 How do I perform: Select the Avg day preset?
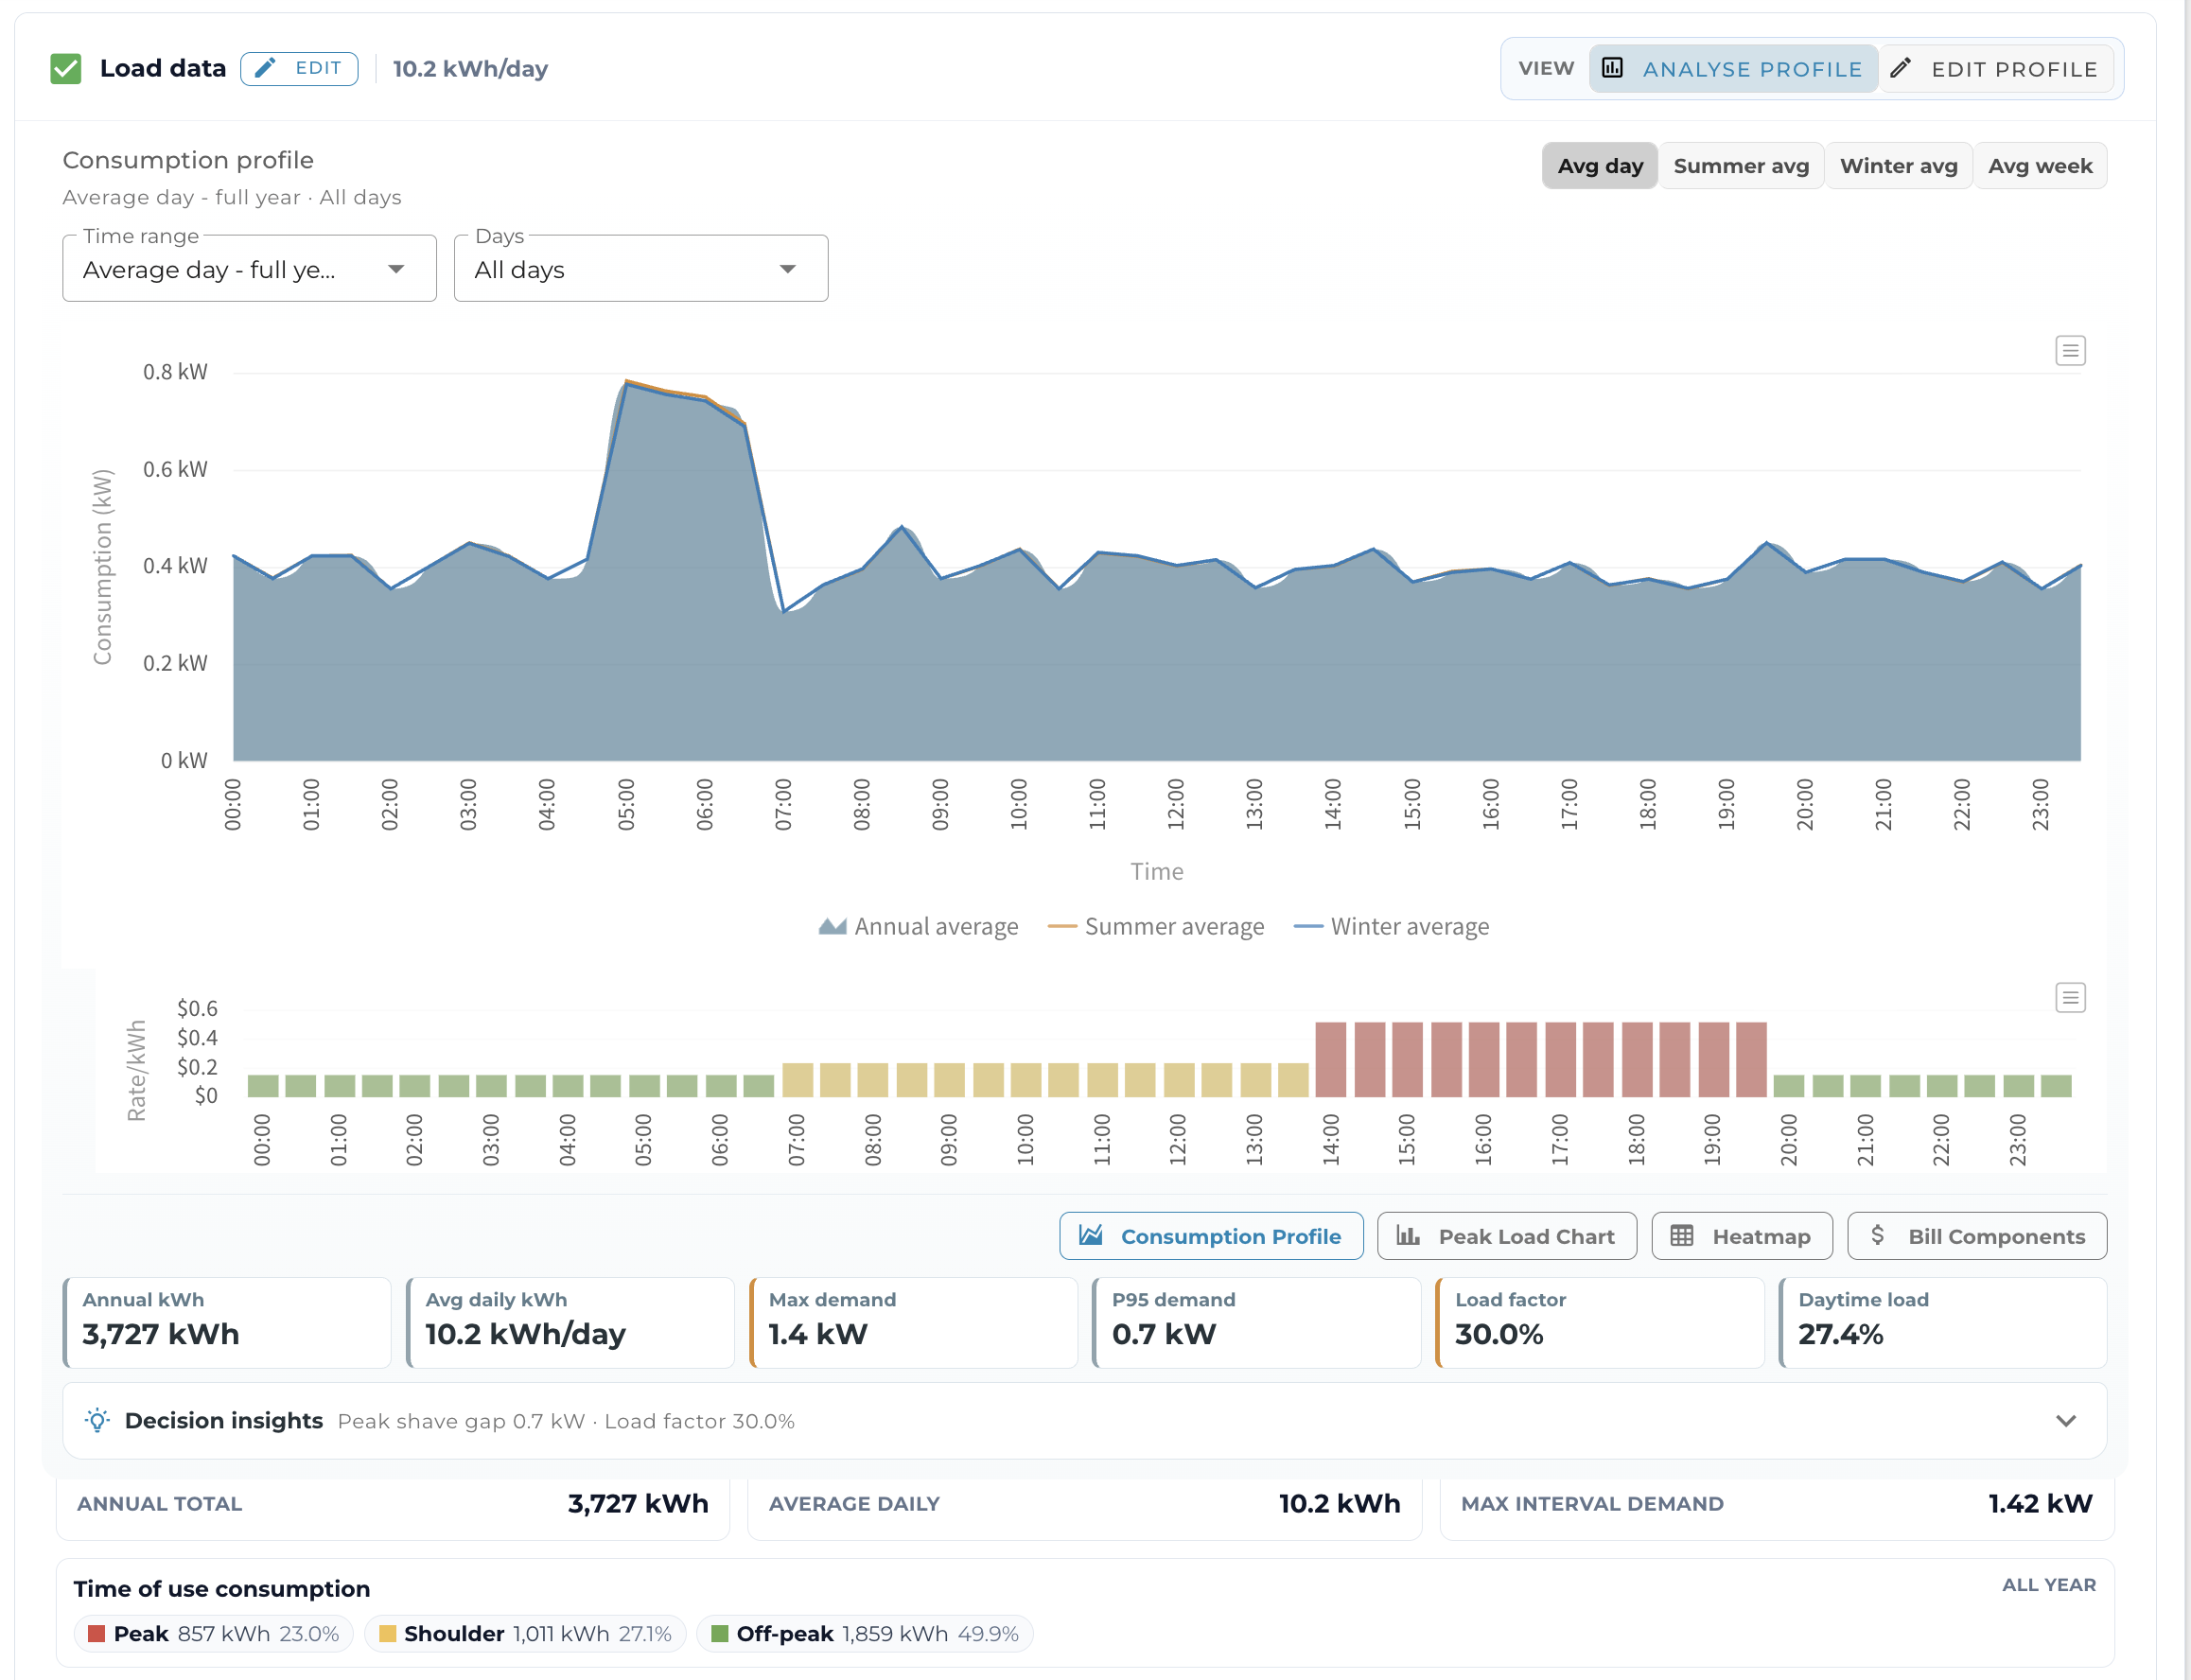1600,166
